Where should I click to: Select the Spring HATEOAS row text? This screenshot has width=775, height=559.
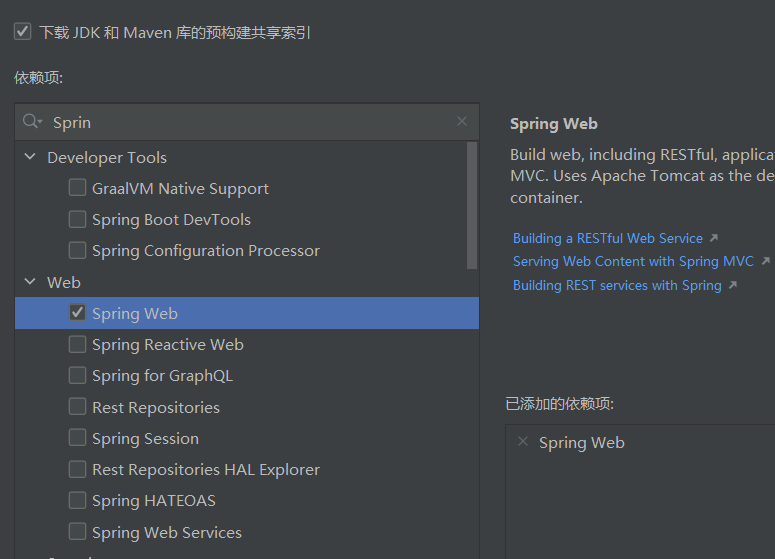pos(154,501)
